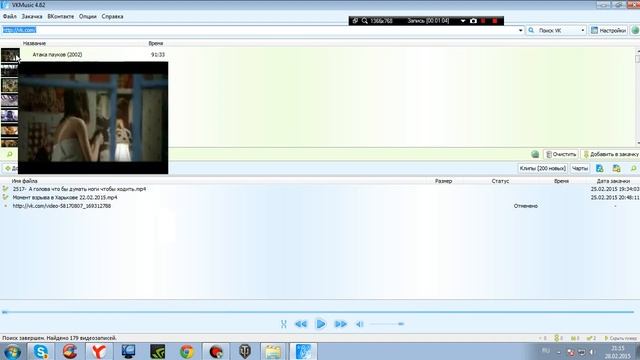Open the NVIDIA taskbar icon
640x360 pixels.
click(x=157, y=351)
